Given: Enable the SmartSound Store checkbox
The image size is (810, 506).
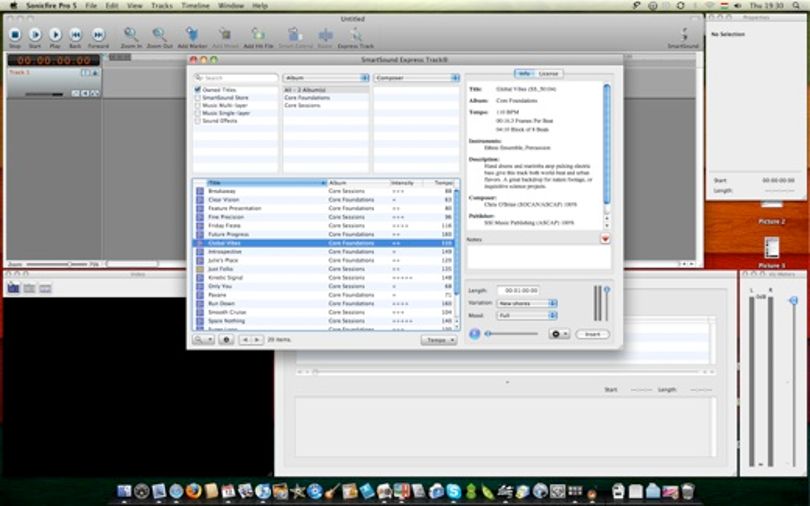Looking at the screenshot, I should 197,97.
